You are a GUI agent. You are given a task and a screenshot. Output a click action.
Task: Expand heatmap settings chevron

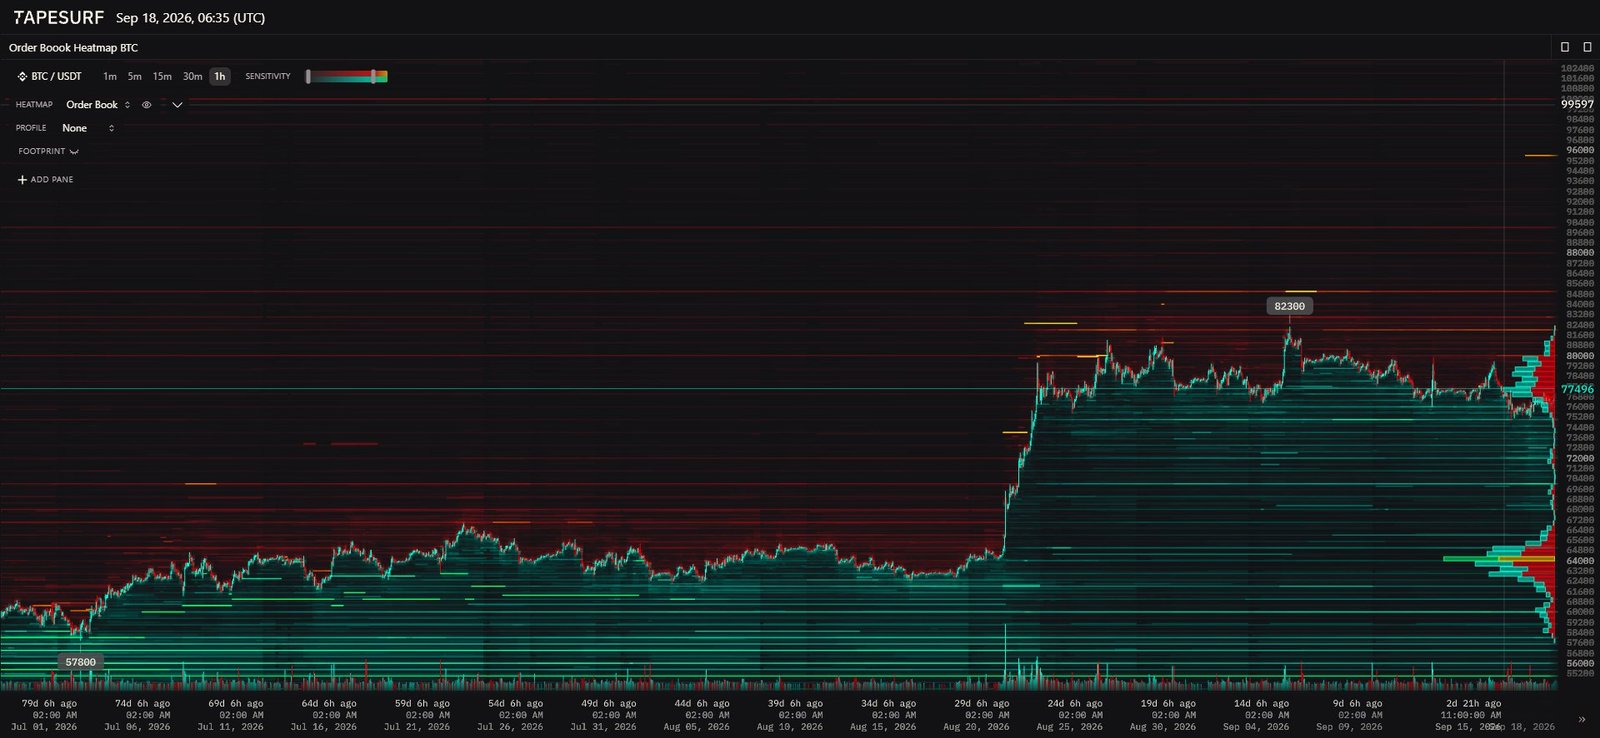[177, 104]
